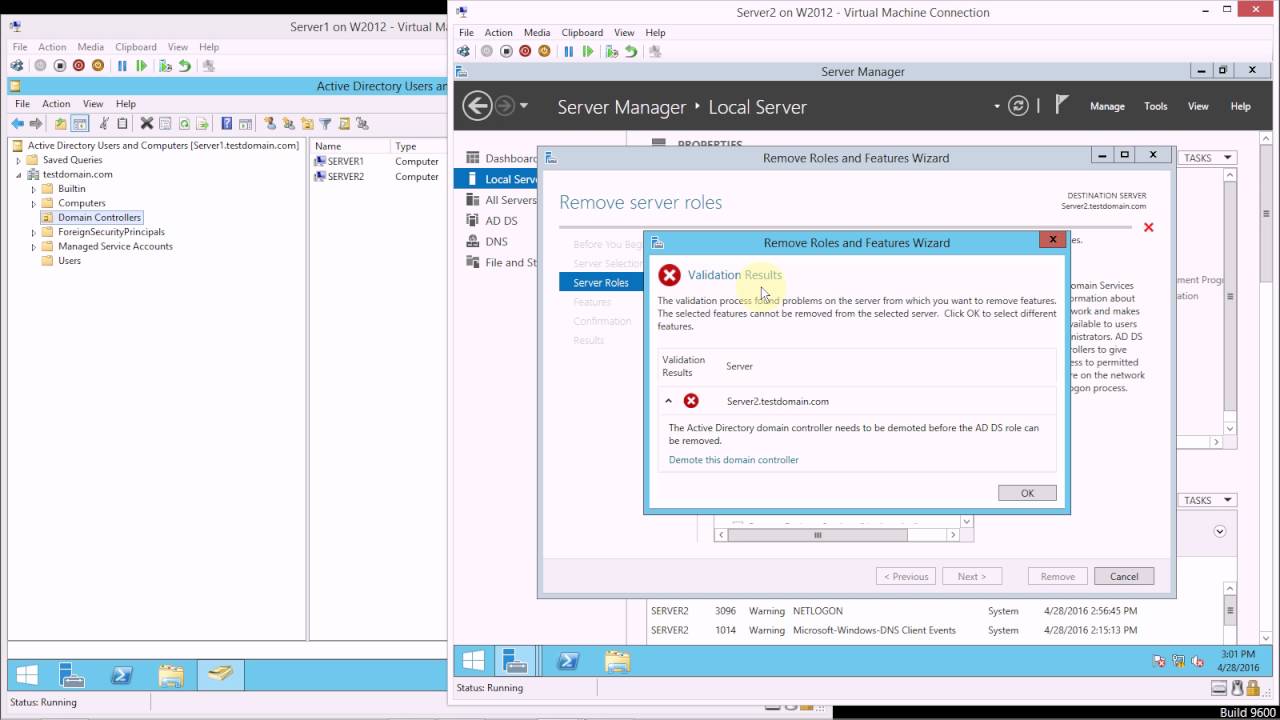Click Reset (green play) icon in Server2 VM toolbar
This screenshot has width=1280, height=720.
click(x=587, y=51)
